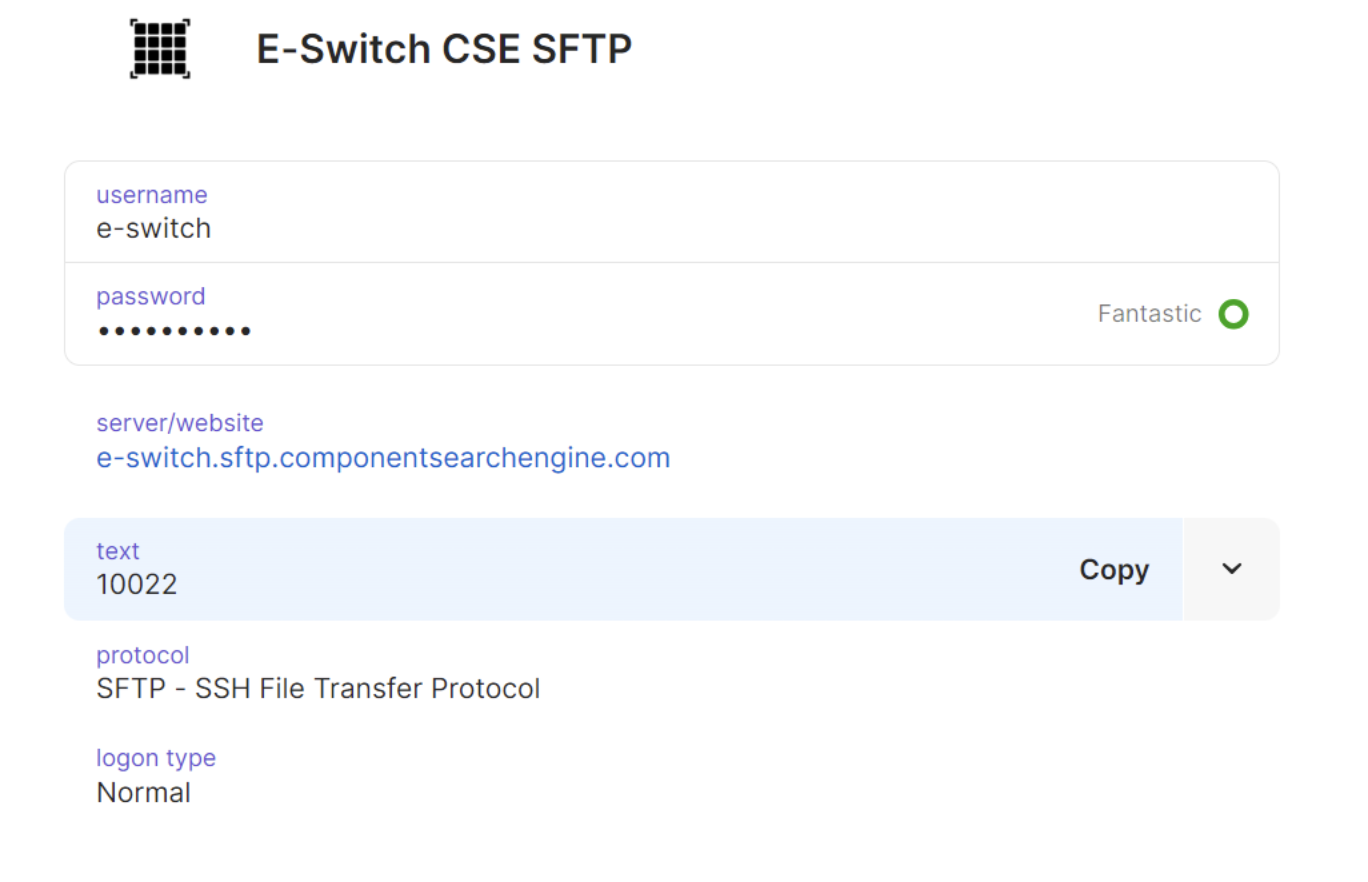Click empty area of the highlighted text row
1368x882 pixels.
pyautogui.click(x=600, y=569)
